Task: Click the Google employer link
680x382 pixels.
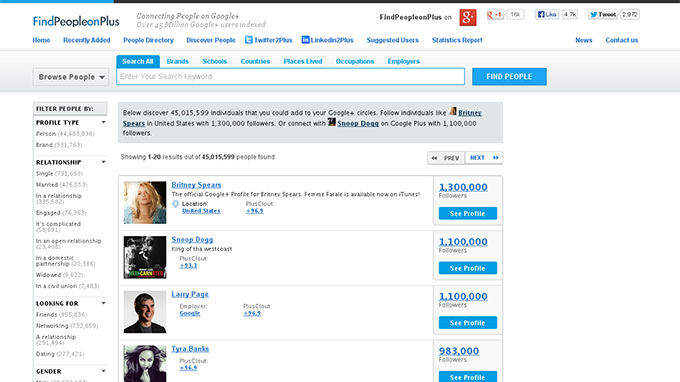Action: (190, 313)
